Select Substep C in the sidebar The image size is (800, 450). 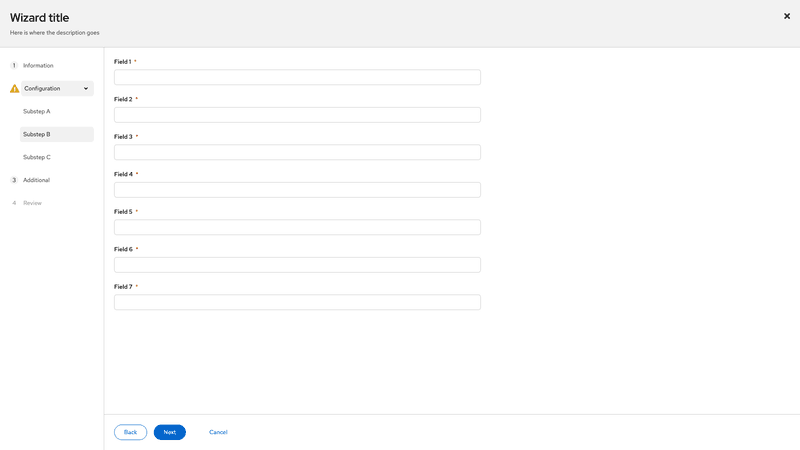[37, 157]
